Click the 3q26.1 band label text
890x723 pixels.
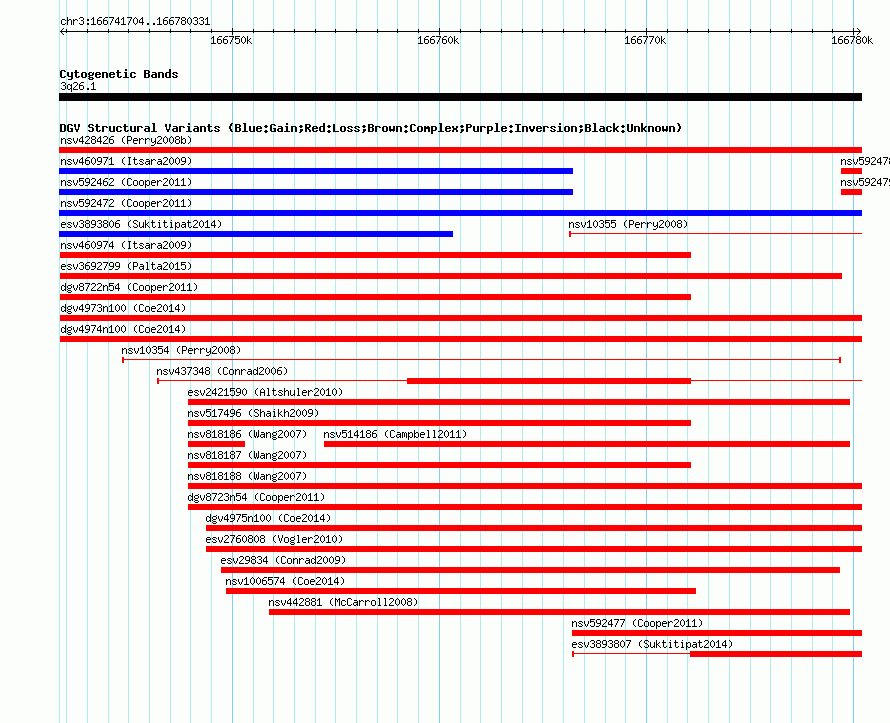[x=78, y=86]
